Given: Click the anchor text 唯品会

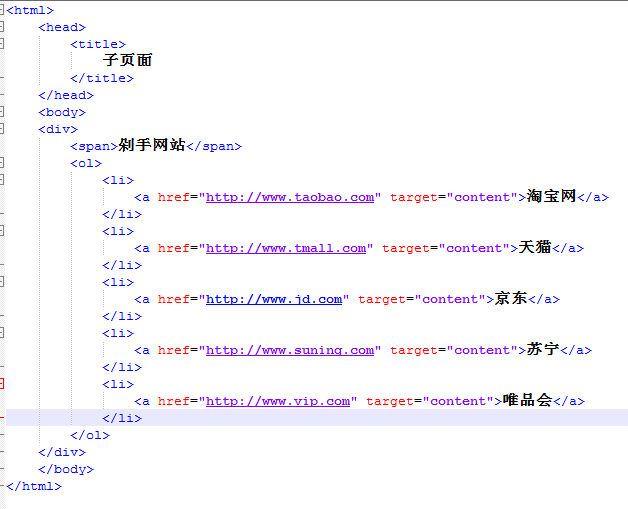Looking at the screenshot, I should 527,400.
